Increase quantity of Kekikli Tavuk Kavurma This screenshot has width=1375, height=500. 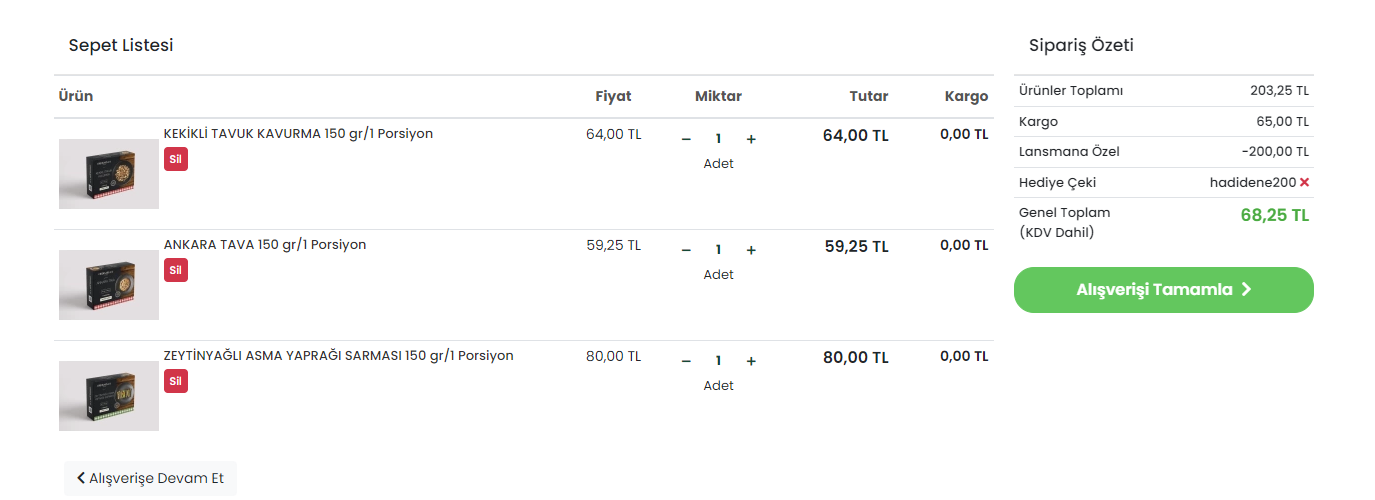[751, 139]
